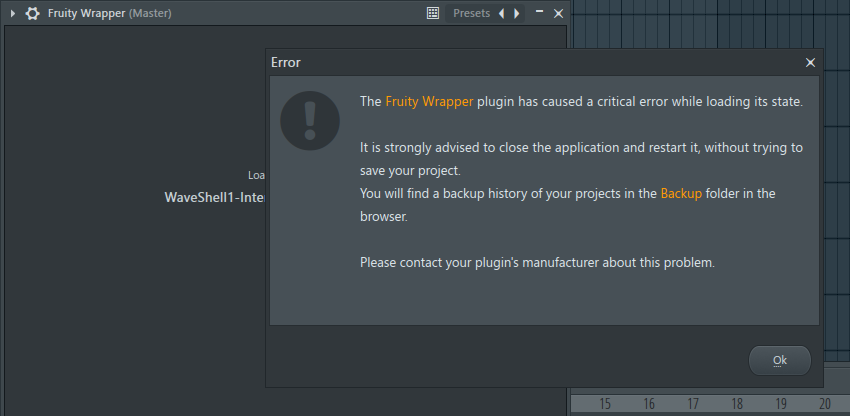Image resolution: width=850 pixels, height=416 pixels.
Task: Jump to bar 17 on the timeline
Action: tap(693, 404)
